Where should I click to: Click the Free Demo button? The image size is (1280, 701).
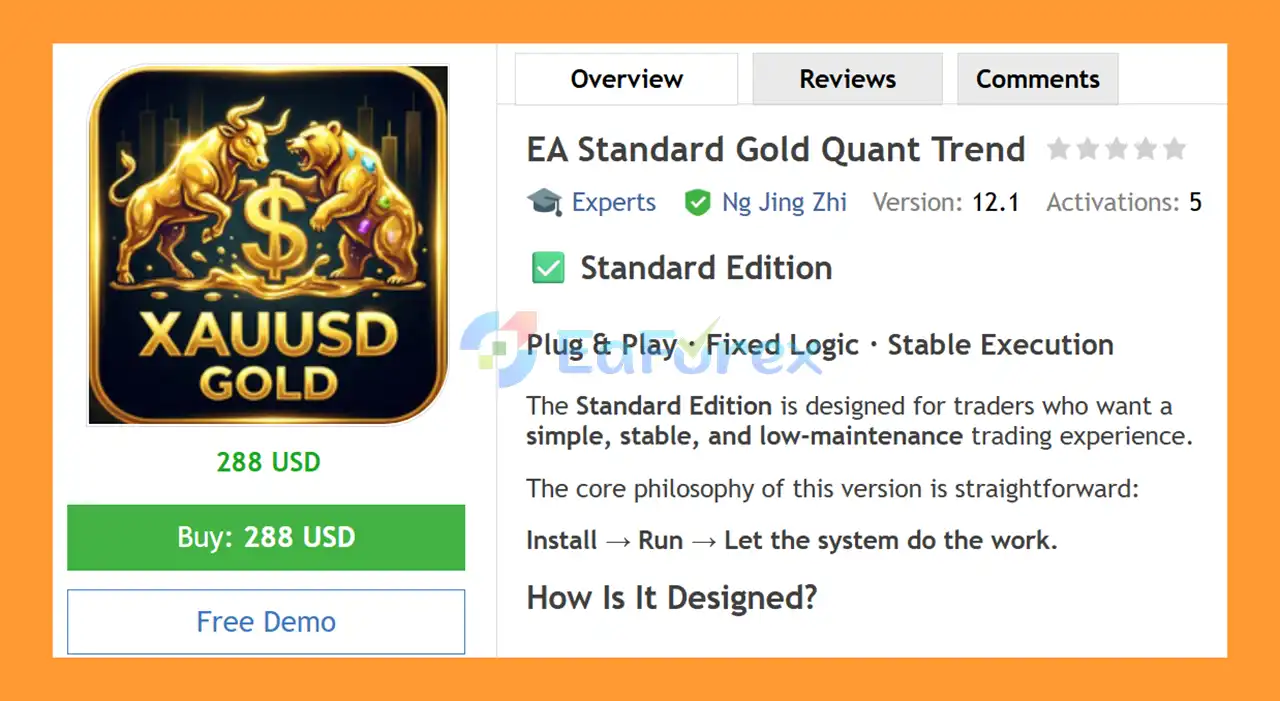coord(266,622)
